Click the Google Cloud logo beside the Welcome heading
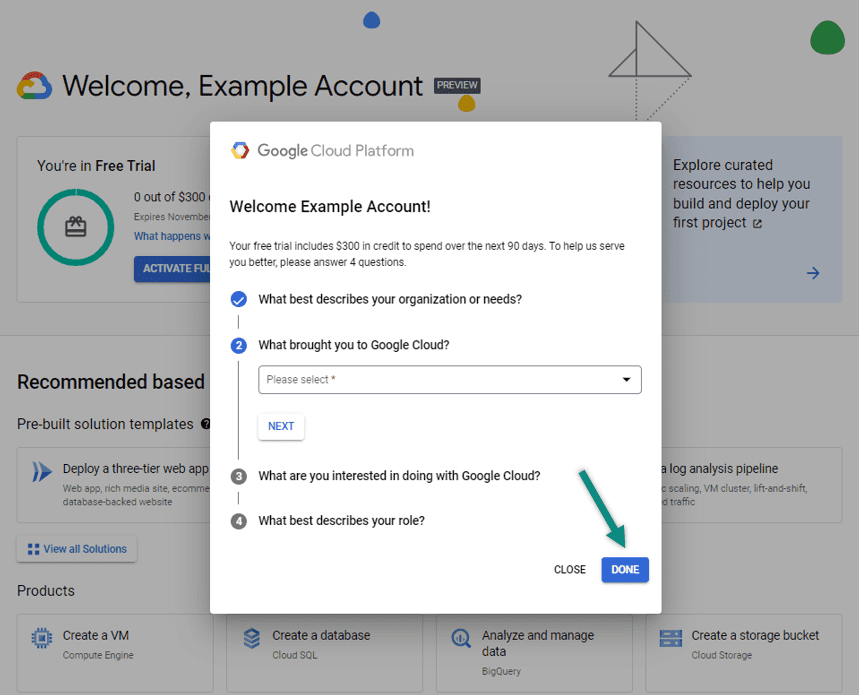Viewport: 859px width, 695px height. click(x=35, y=85)
